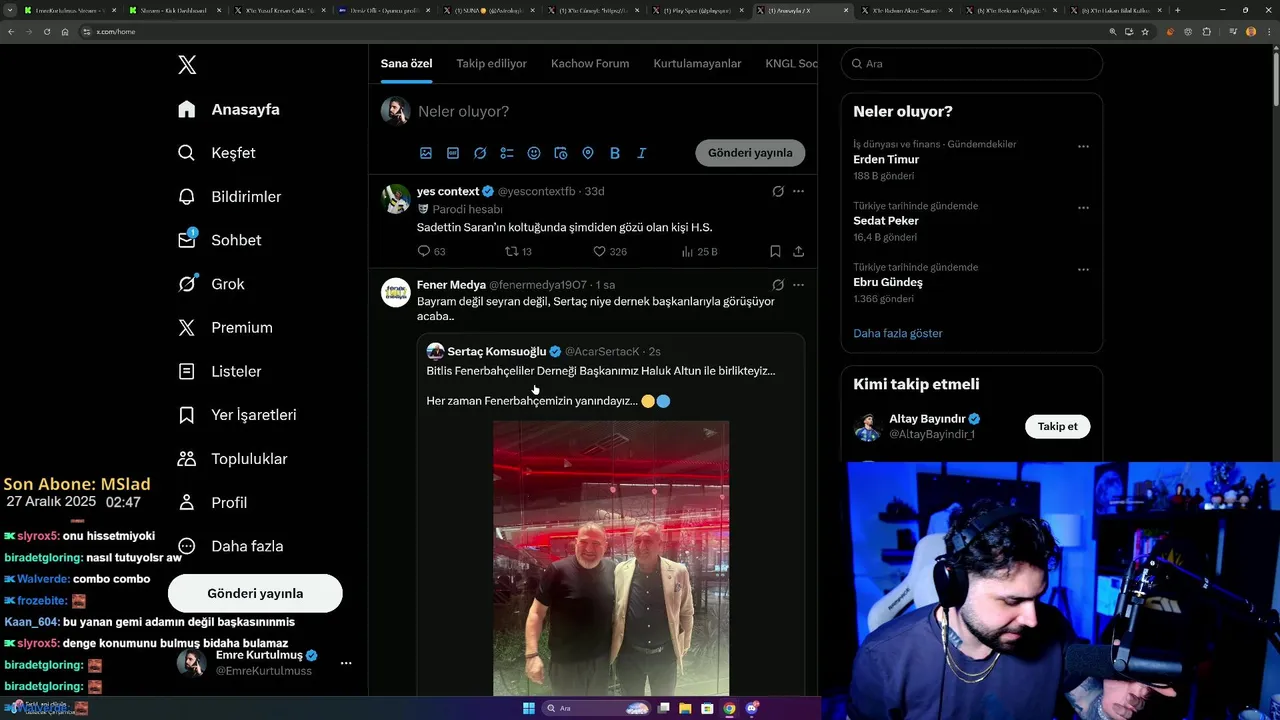Click Grok icon on the Fener Medya post

click(x=778, y=285)
